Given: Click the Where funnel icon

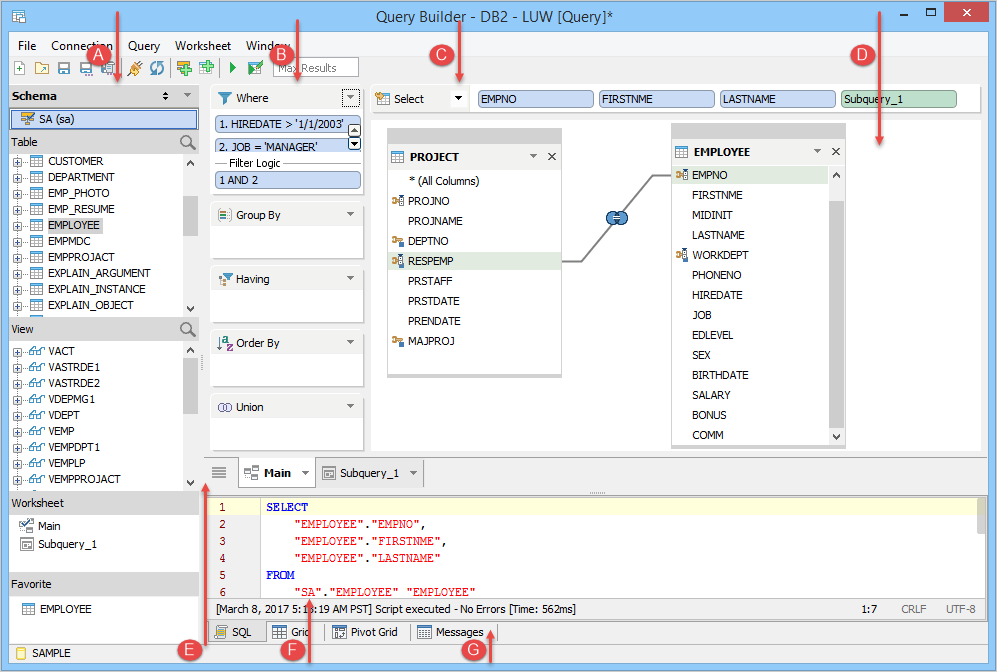Looking at the screenshot, I should [224, 98].
